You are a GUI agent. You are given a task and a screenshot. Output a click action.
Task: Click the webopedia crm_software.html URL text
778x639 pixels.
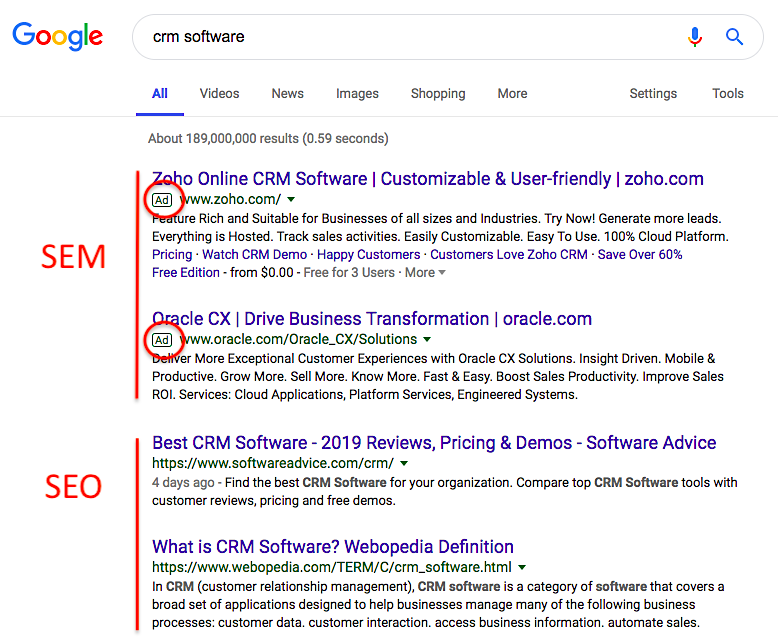point(332,567)
